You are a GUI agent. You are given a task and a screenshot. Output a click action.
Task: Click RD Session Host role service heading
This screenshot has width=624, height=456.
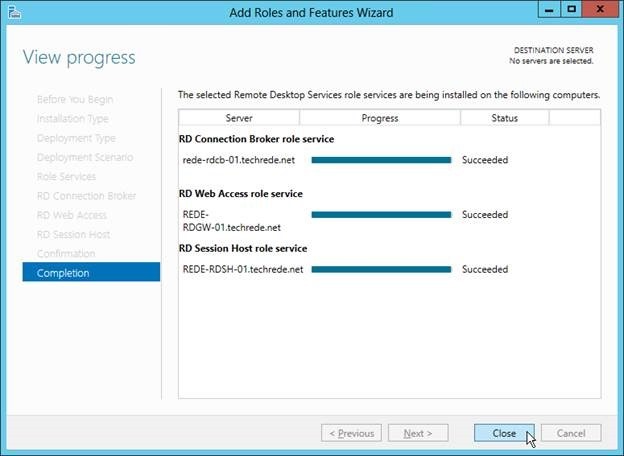(243, 248)
